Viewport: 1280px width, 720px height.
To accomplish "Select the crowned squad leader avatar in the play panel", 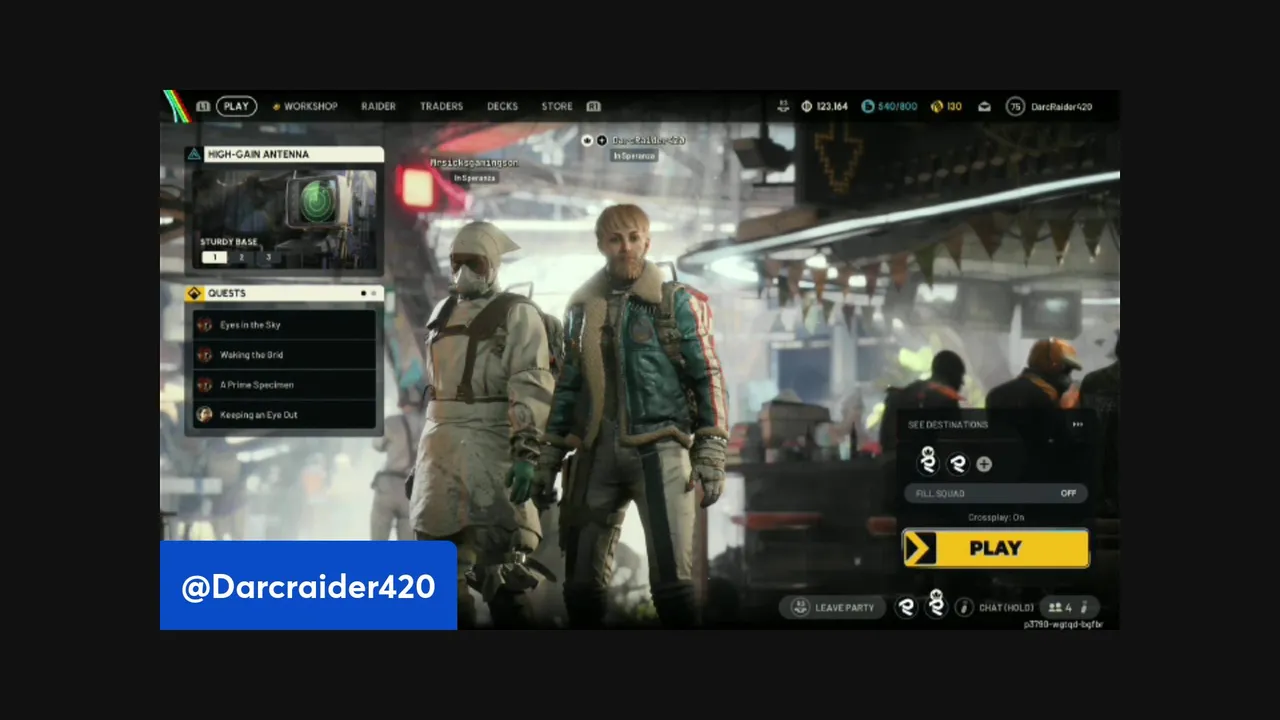I will [929, 461].
